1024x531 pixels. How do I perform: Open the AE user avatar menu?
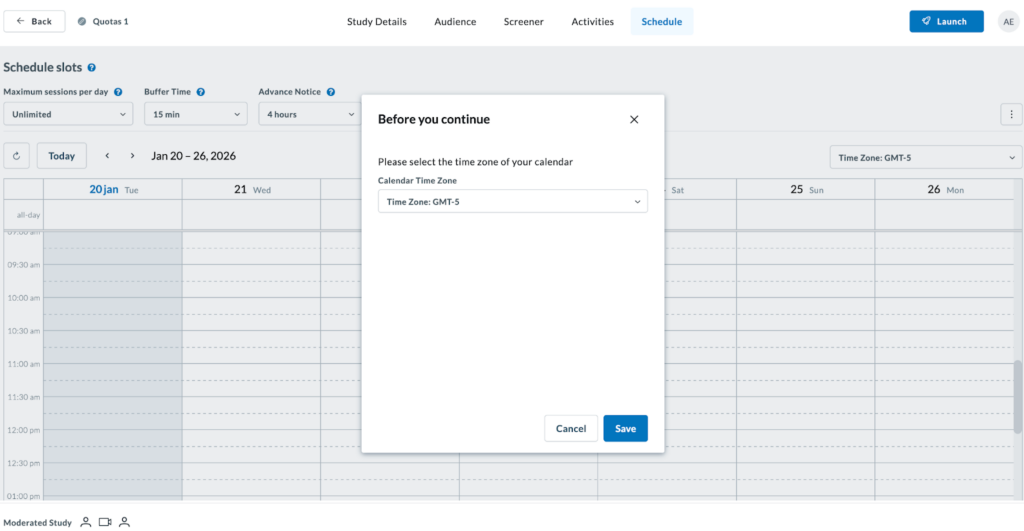coord(1008,22)
